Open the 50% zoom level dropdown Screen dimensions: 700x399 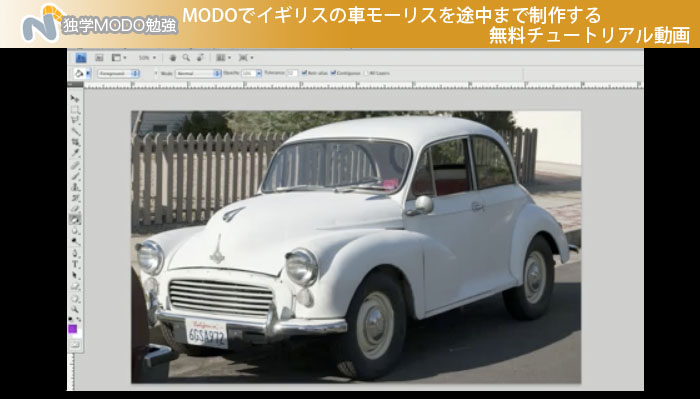click(147, 58)
